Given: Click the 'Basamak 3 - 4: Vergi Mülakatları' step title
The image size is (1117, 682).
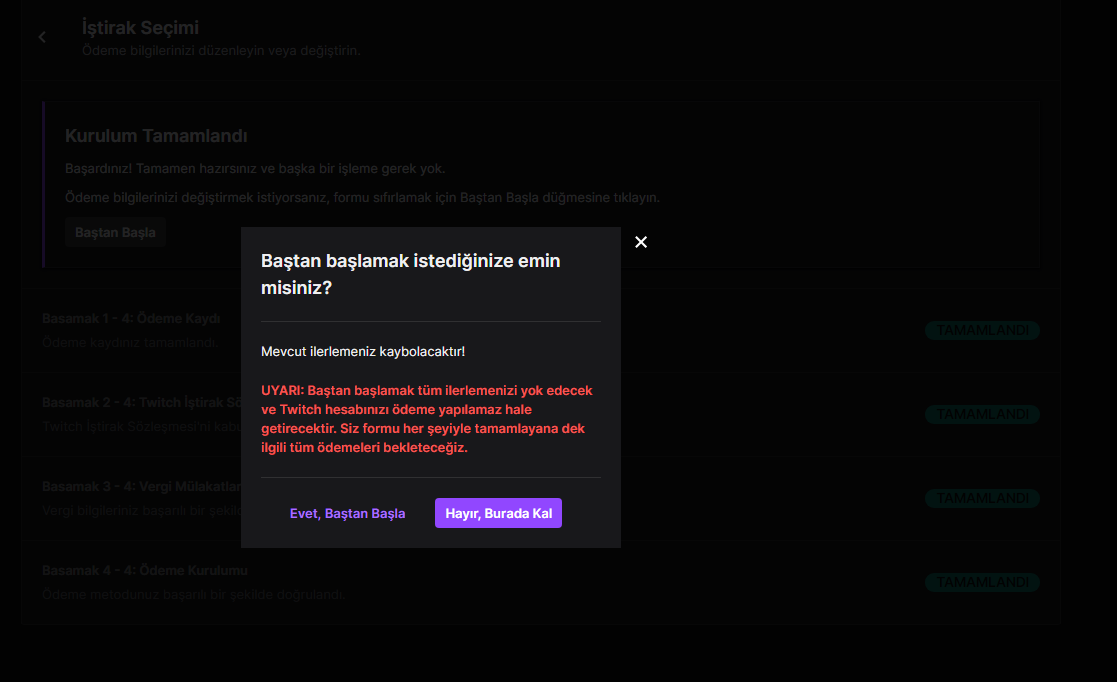Looking at the screenshot, I should 142,487.
